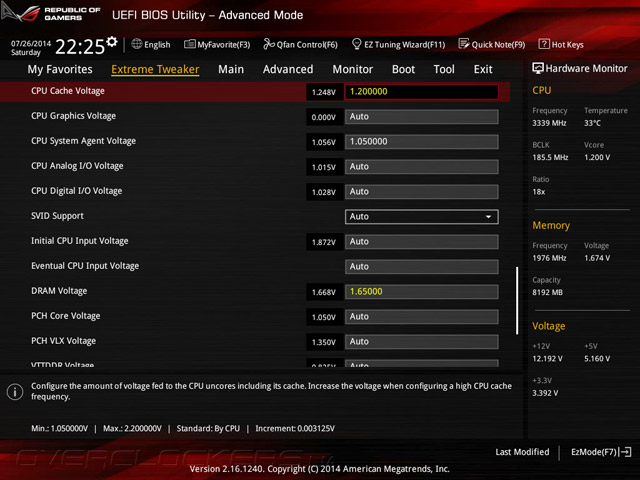Click the Qfan fan icon
Viewport: 640px width, 480px height.
(269, 44)
